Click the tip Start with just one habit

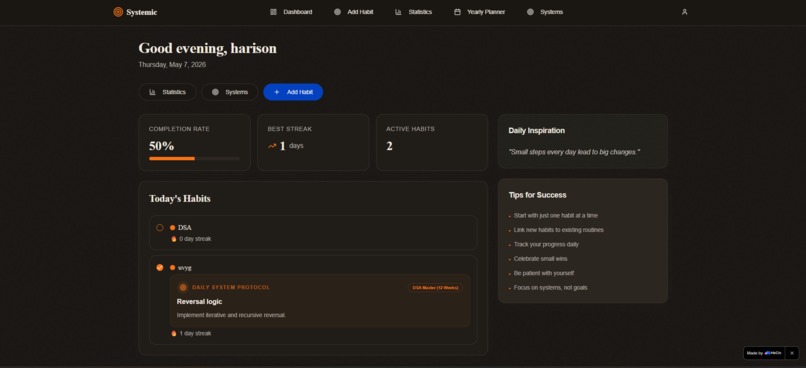[x=556, y=216]
